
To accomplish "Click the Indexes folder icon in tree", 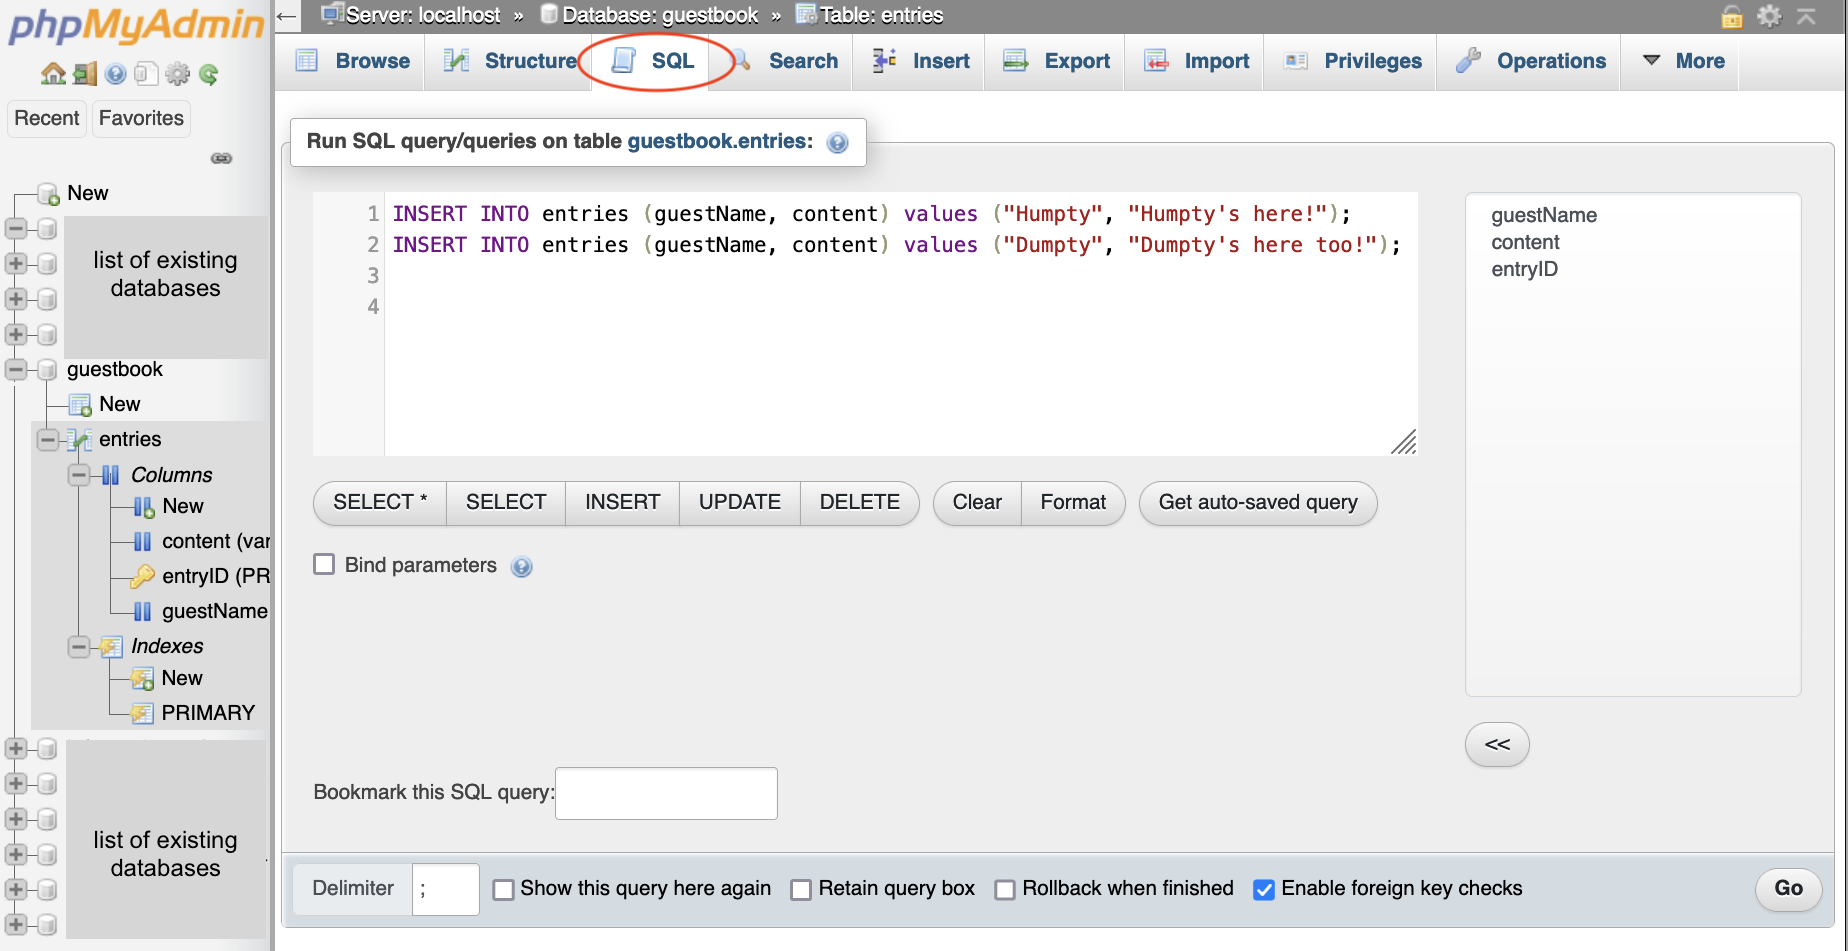I will click(111, 647).
